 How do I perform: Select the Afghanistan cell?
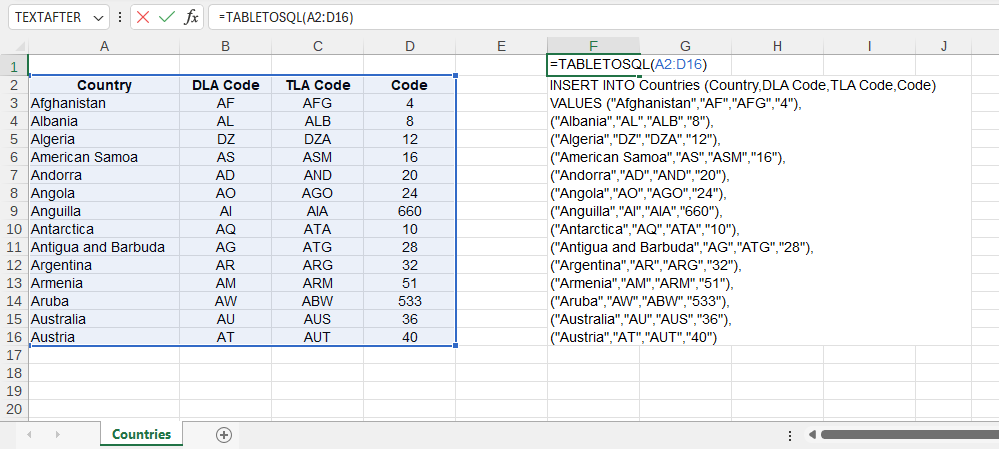104,103
